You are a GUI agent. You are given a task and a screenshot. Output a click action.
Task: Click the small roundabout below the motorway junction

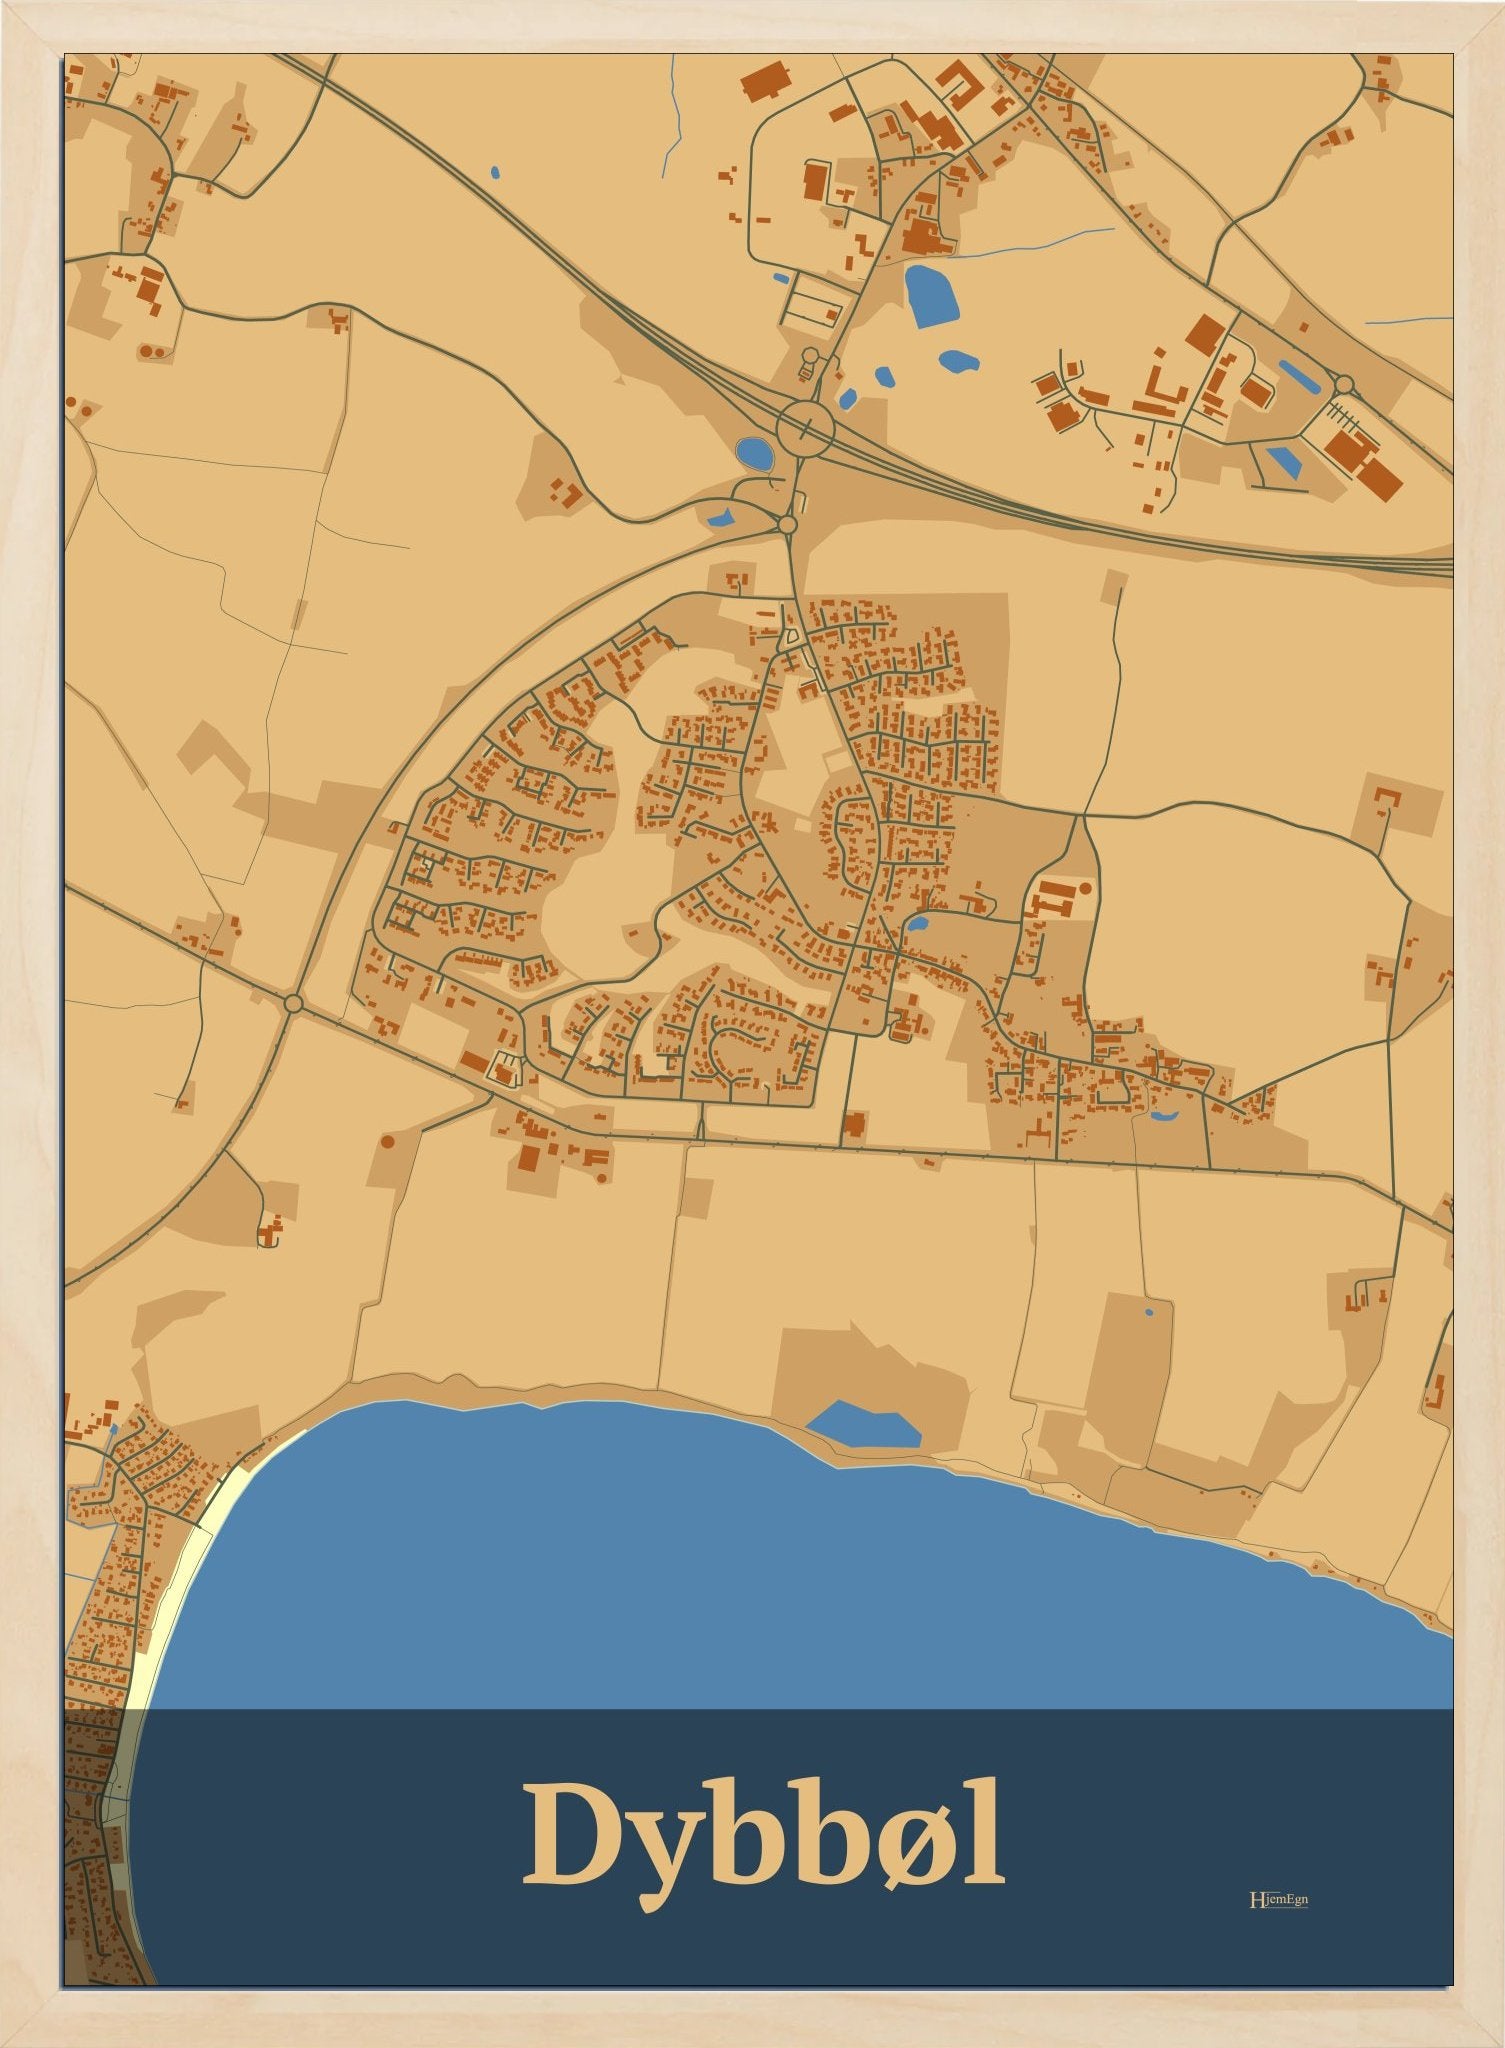coord(787,524)
